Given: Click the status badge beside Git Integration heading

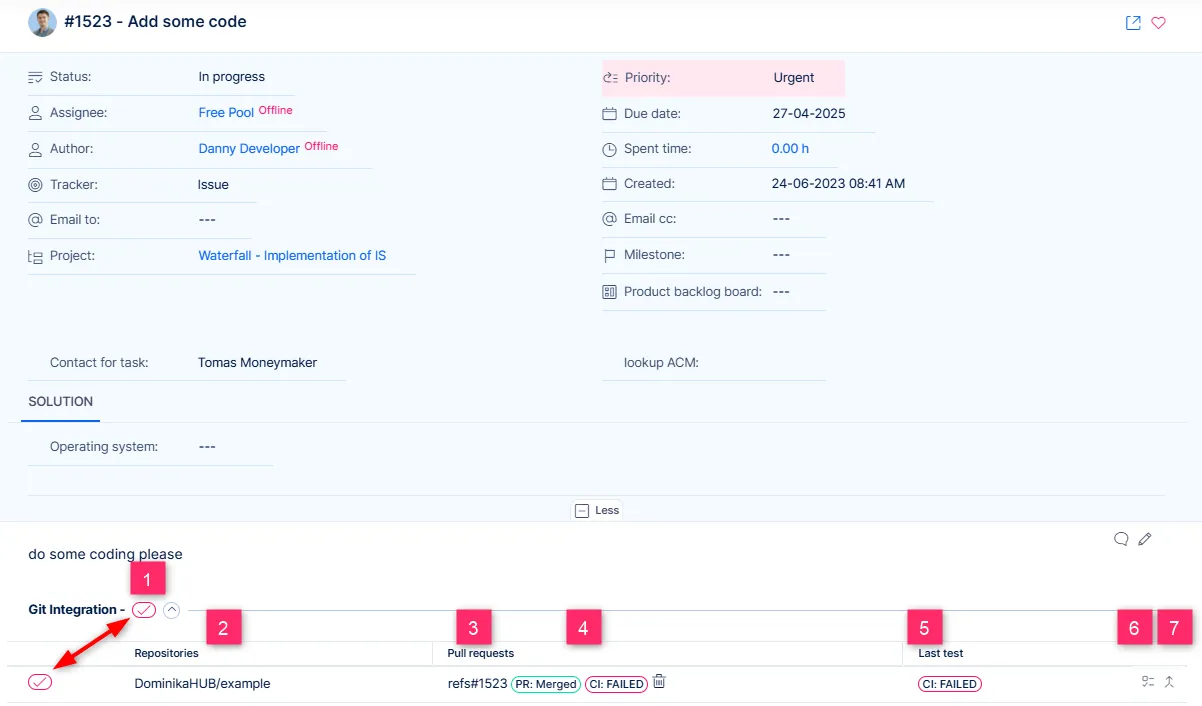Looking at the screenshot, I should tap(144, 610).
